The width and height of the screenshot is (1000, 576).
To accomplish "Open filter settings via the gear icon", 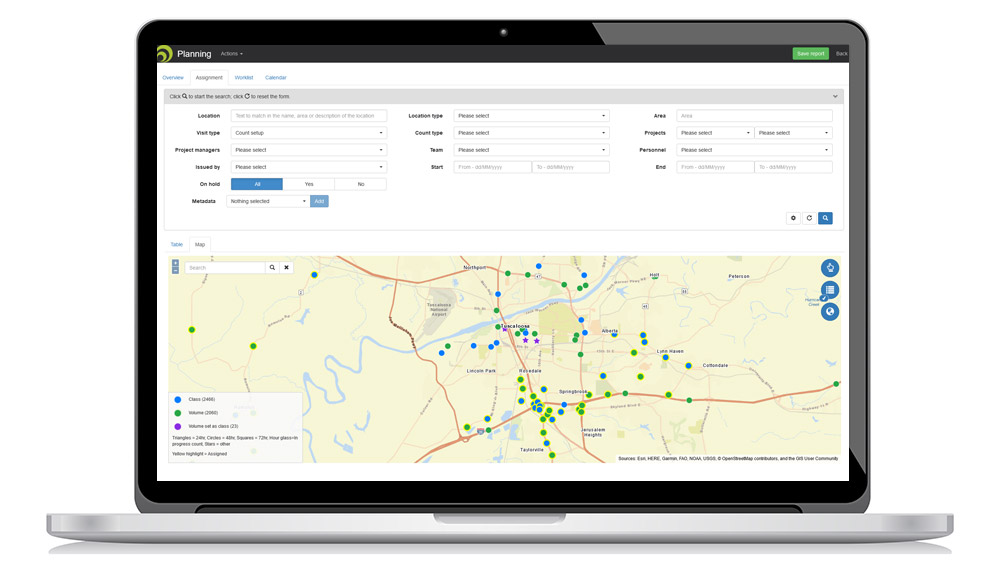I will click(793, 218).
